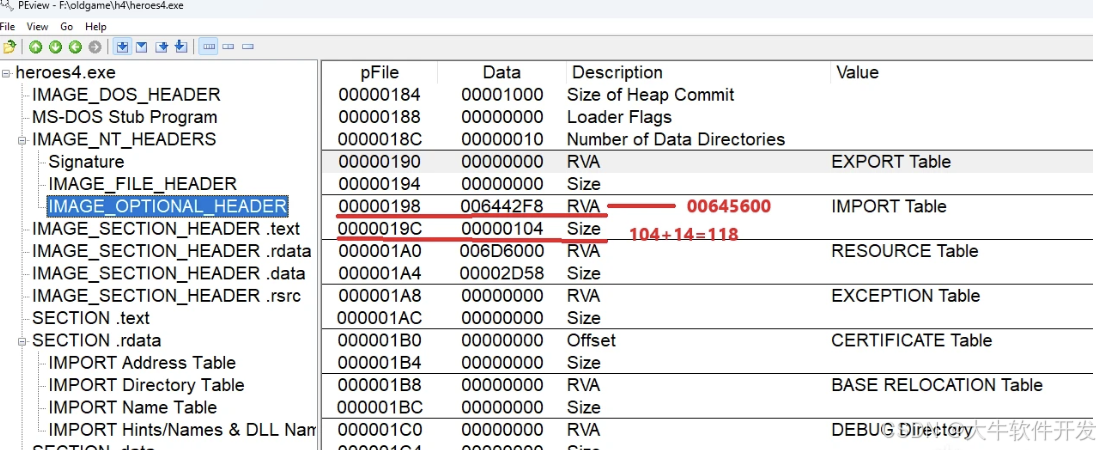Select IMAGE_DOS_HEADER in the tree
Viewport: 1100px width, 450px height.
click(x=126, y=95)
